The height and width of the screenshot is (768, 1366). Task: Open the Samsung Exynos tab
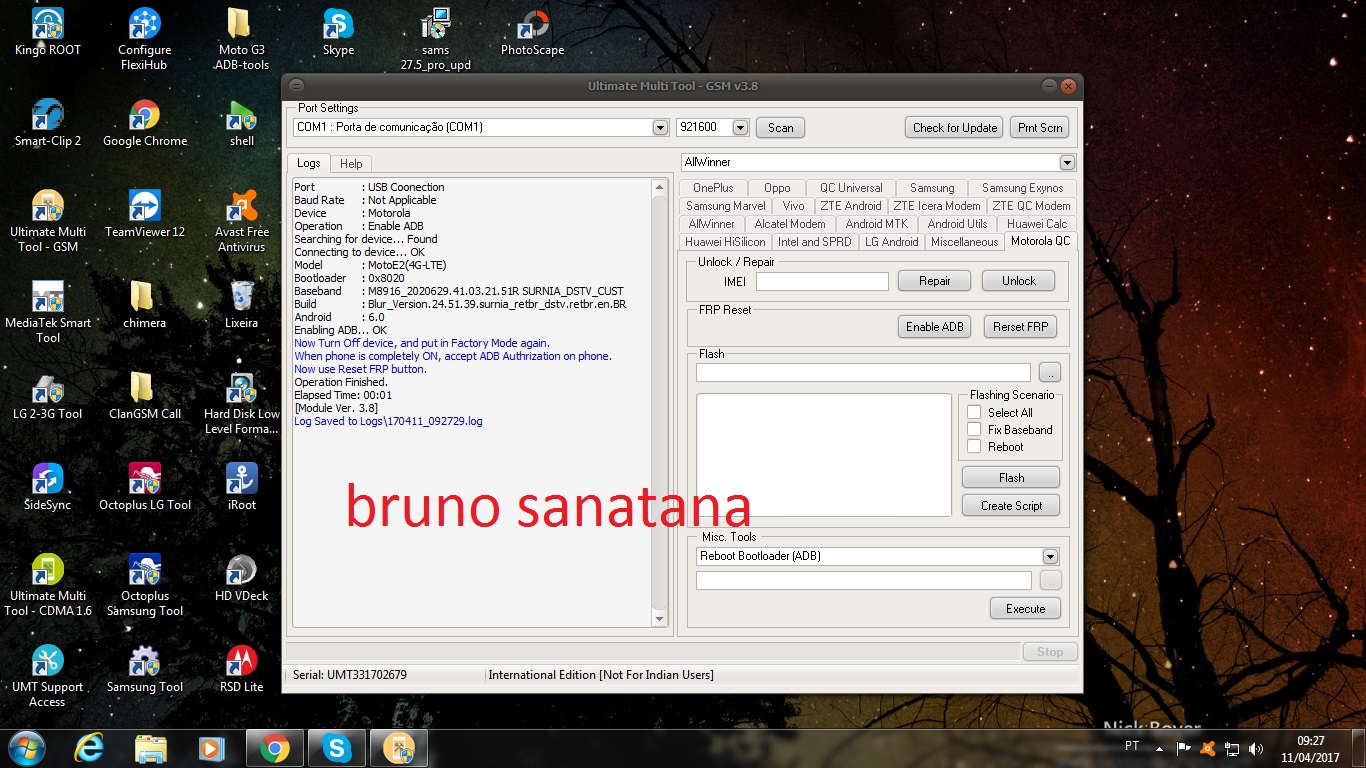[1022, 188]
